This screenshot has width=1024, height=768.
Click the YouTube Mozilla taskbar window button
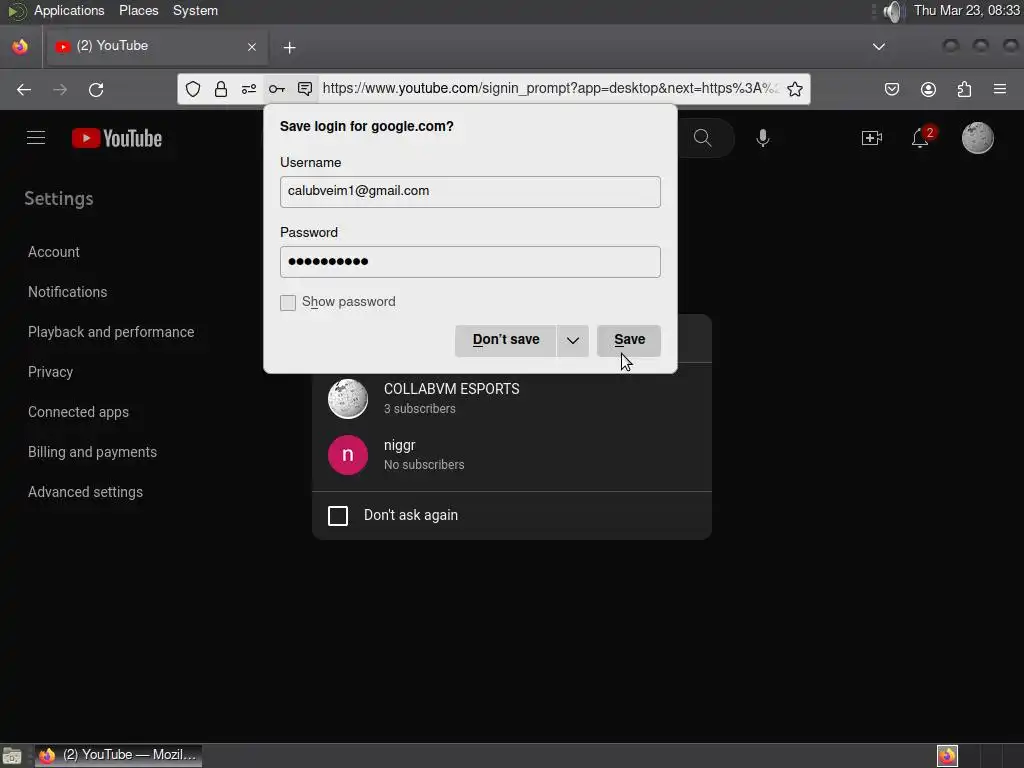[x=118, y=756]
